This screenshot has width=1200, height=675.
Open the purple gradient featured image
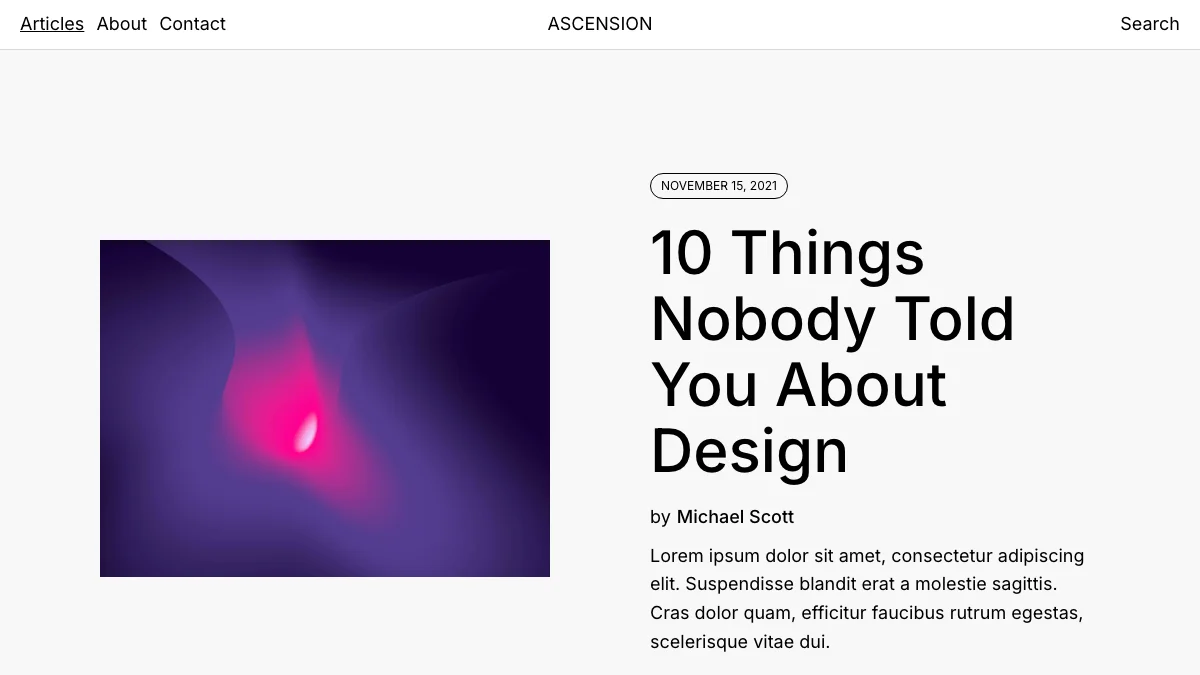tap(325, 408)
